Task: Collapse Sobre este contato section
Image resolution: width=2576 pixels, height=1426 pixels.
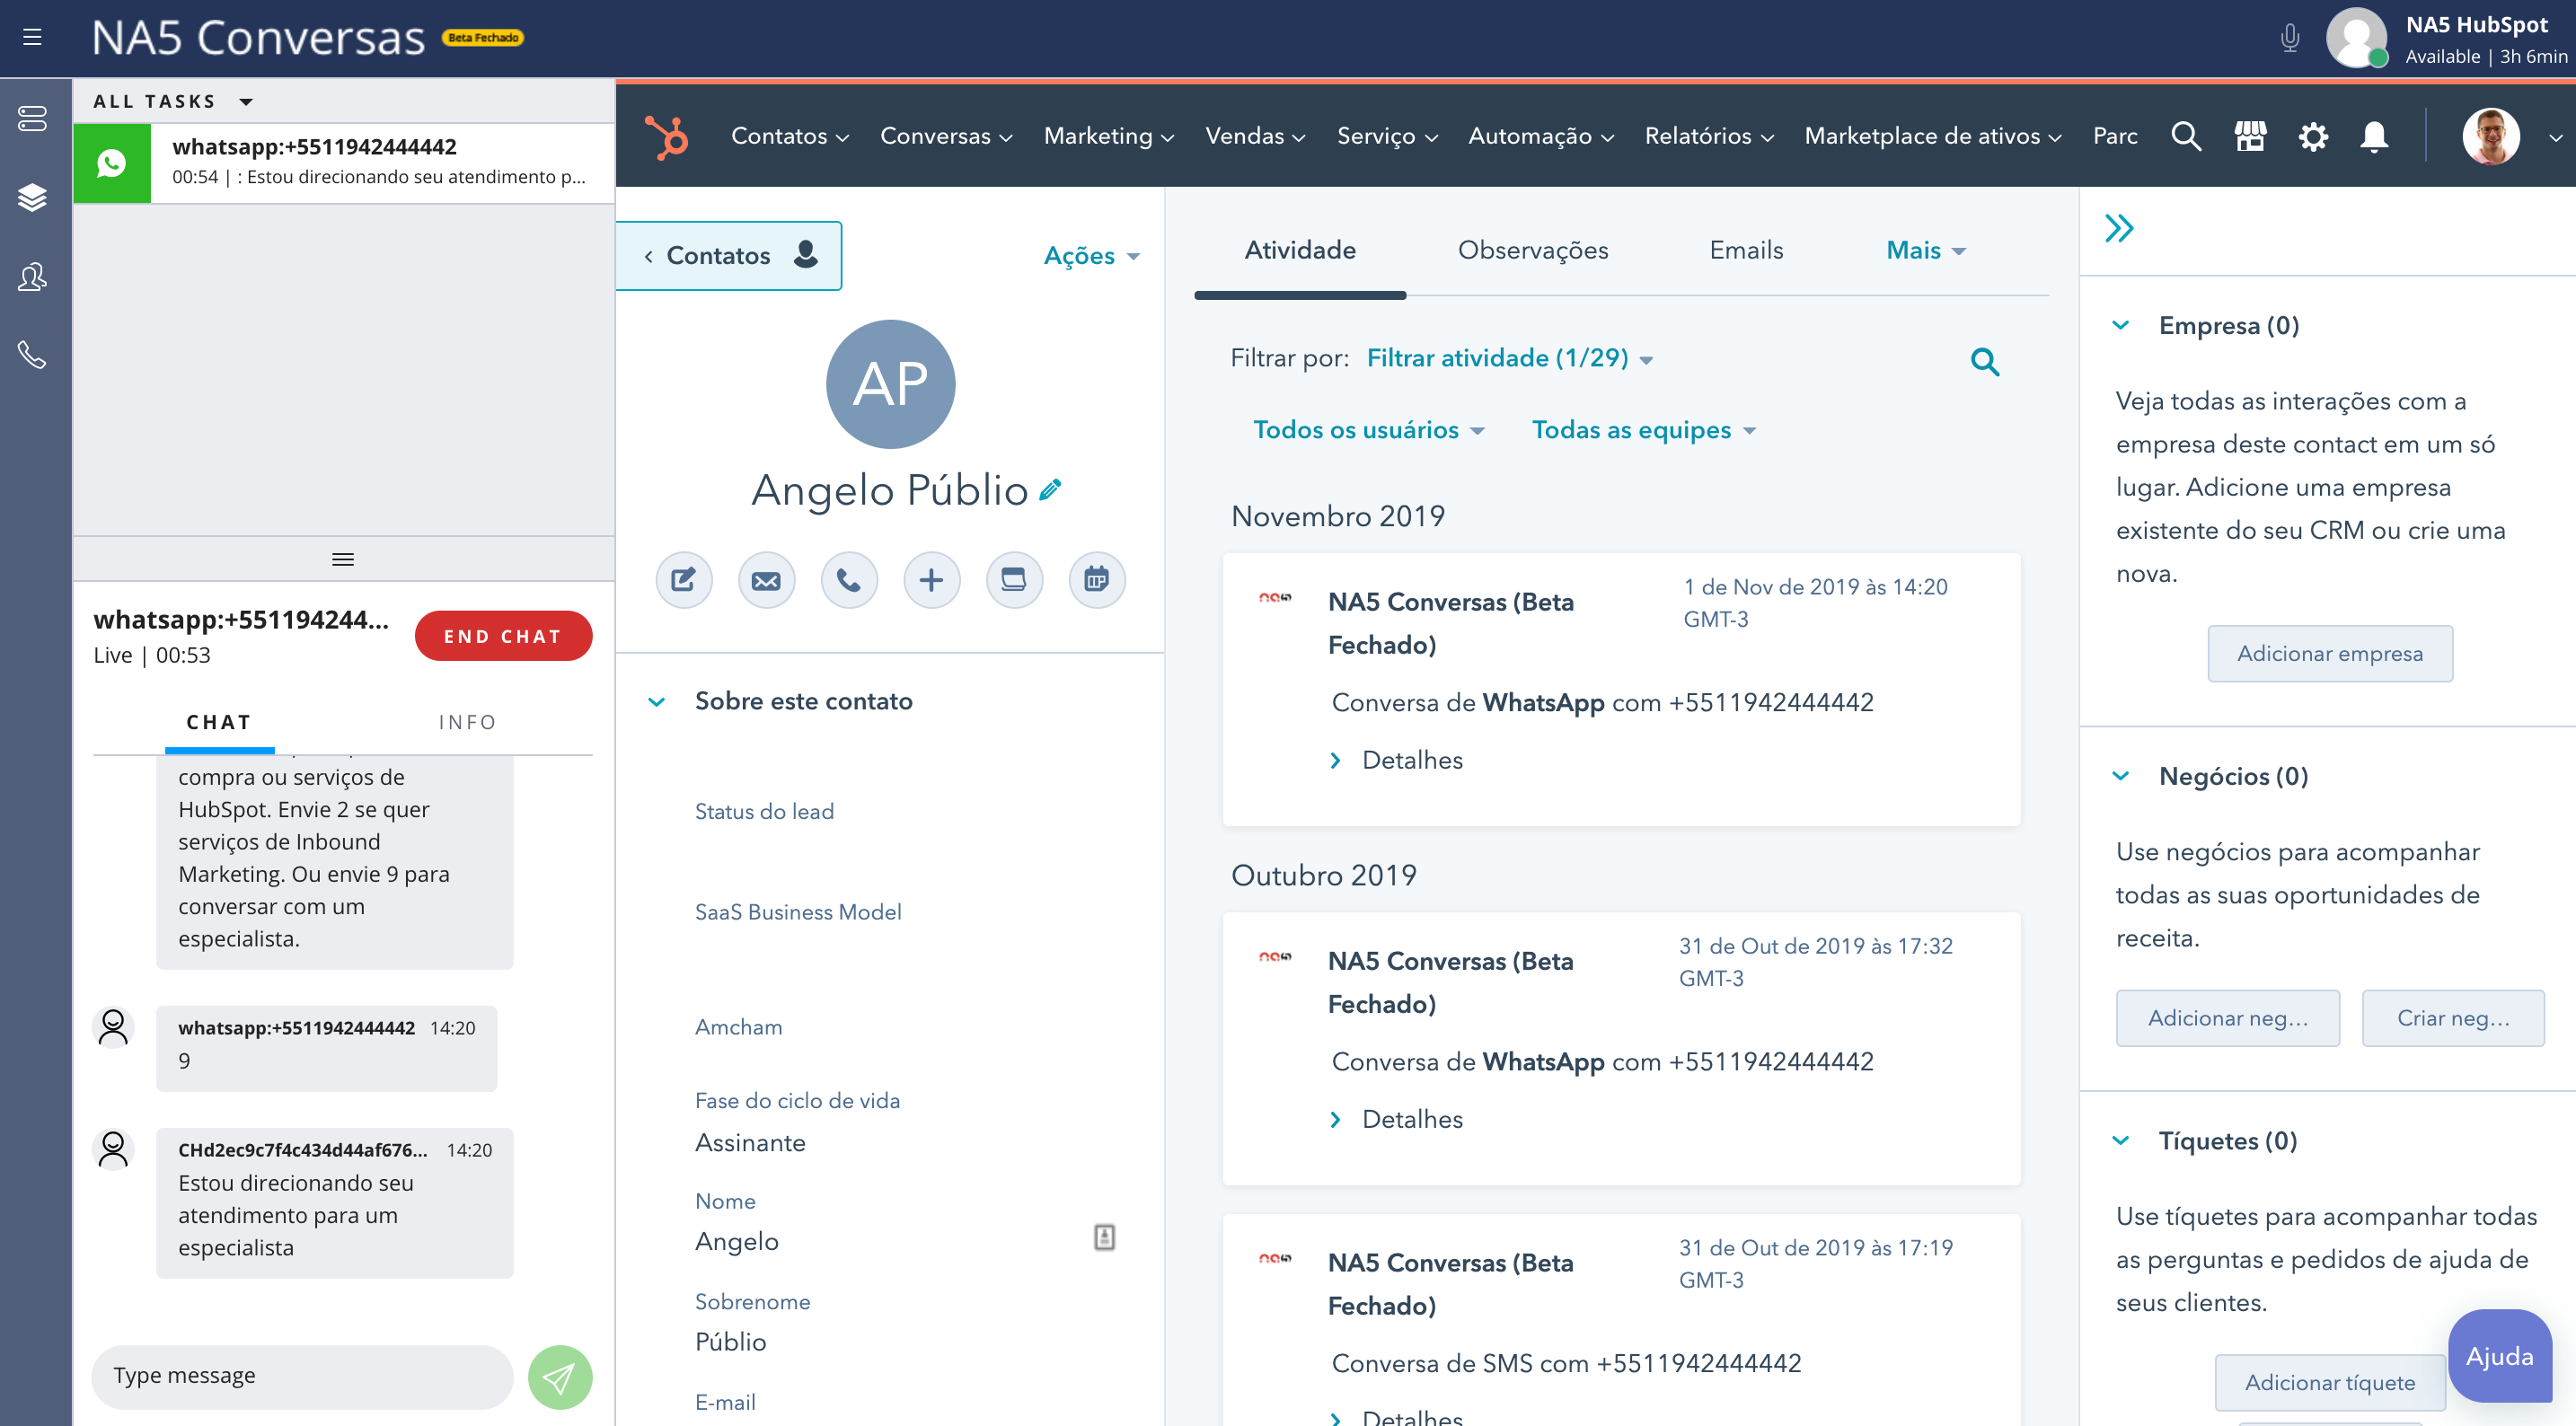Action: [x=657, y=701]
